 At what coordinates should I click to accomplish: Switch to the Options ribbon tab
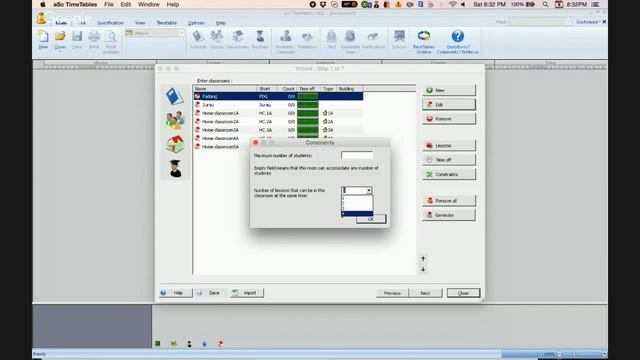(196, 23)
